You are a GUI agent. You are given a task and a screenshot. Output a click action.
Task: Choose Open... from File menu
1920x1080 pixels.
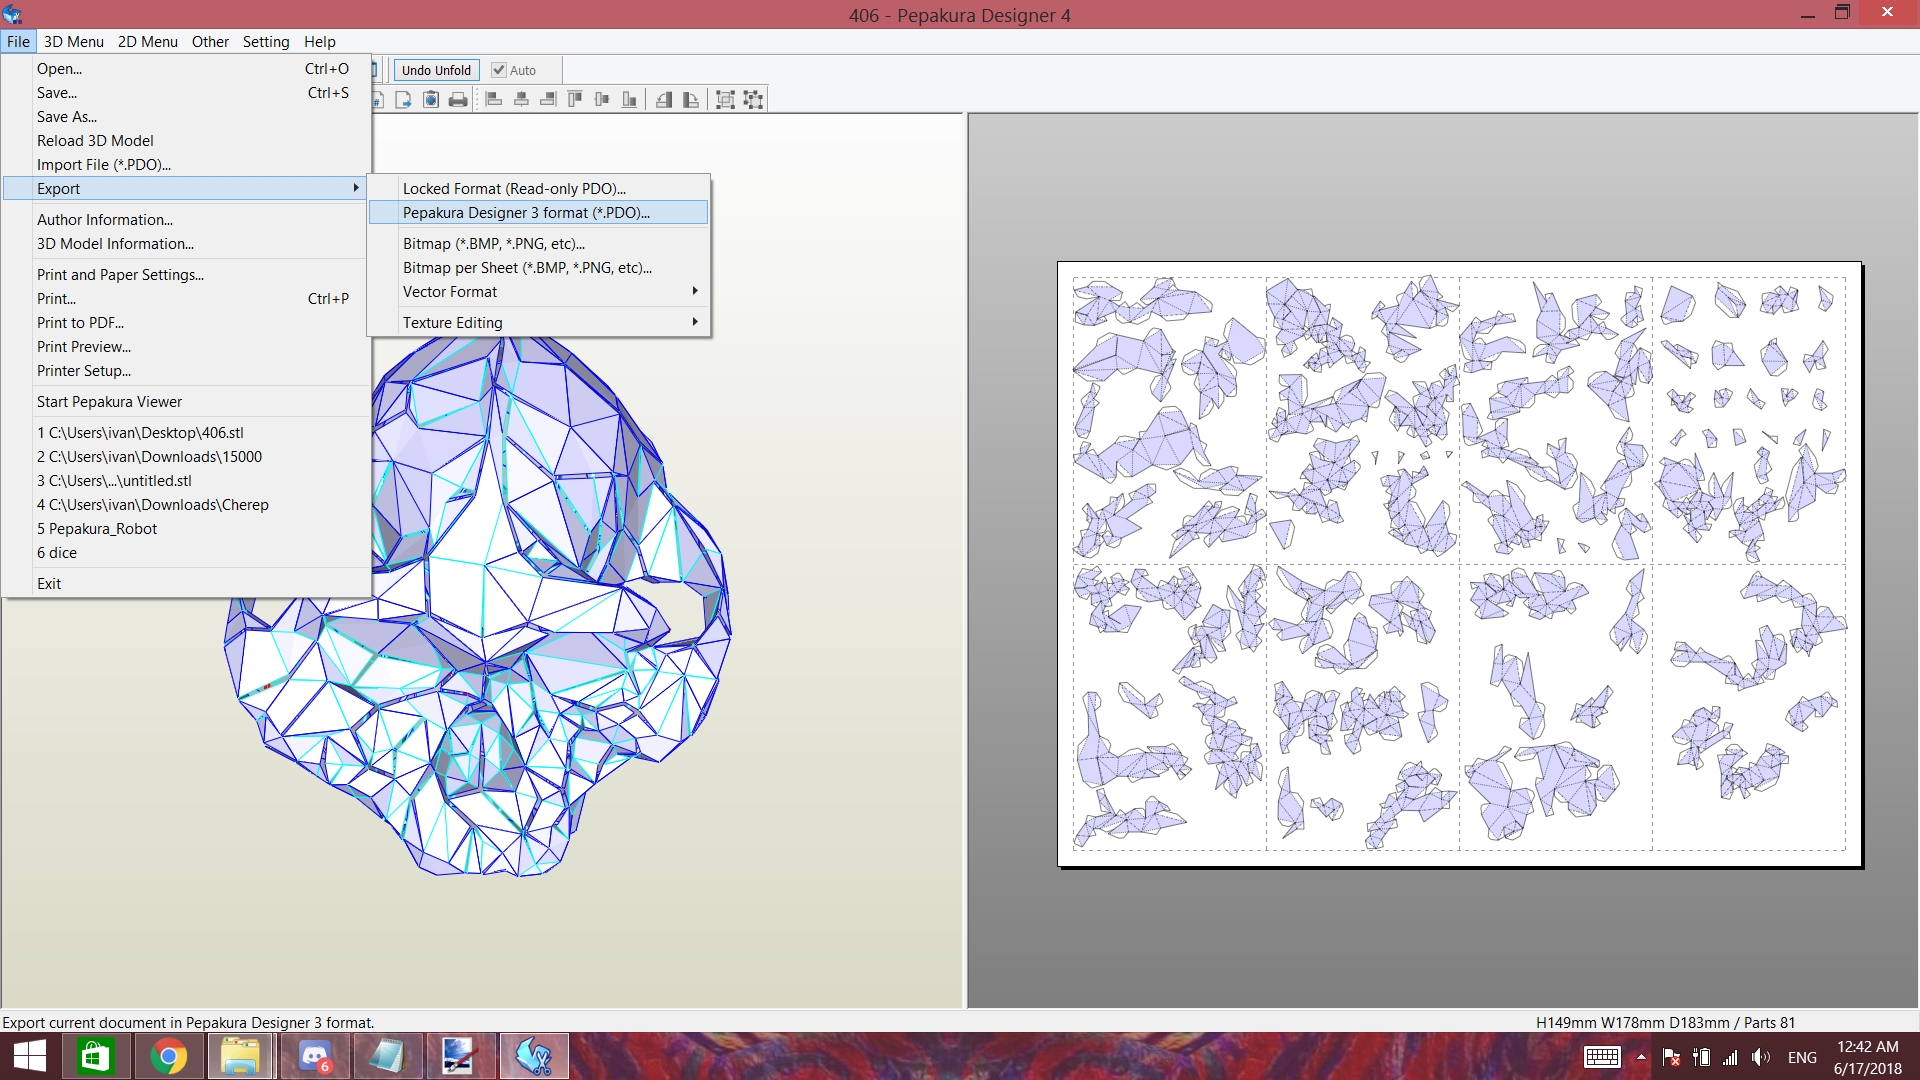[x=186, y=68]
